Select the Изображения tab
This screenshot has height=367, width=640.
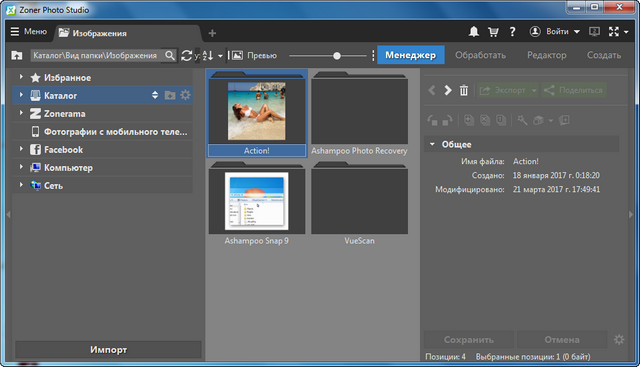click(127, 33)
